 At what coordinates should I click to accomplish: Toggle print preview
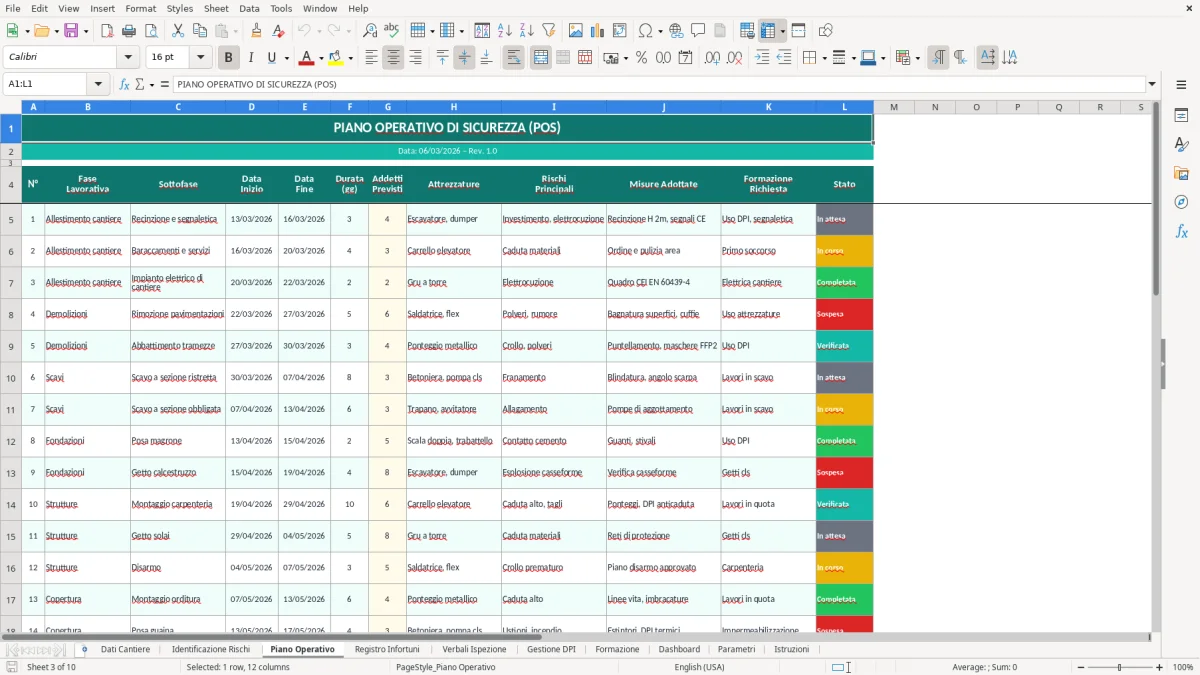tap(150, 31)
